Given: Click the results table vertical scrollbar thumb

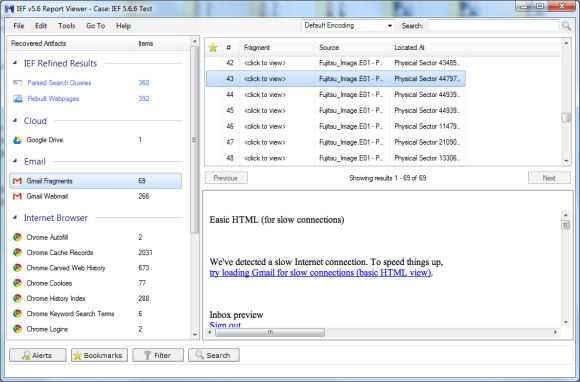Looking at the screenshot, I should (x=566, y=118).
